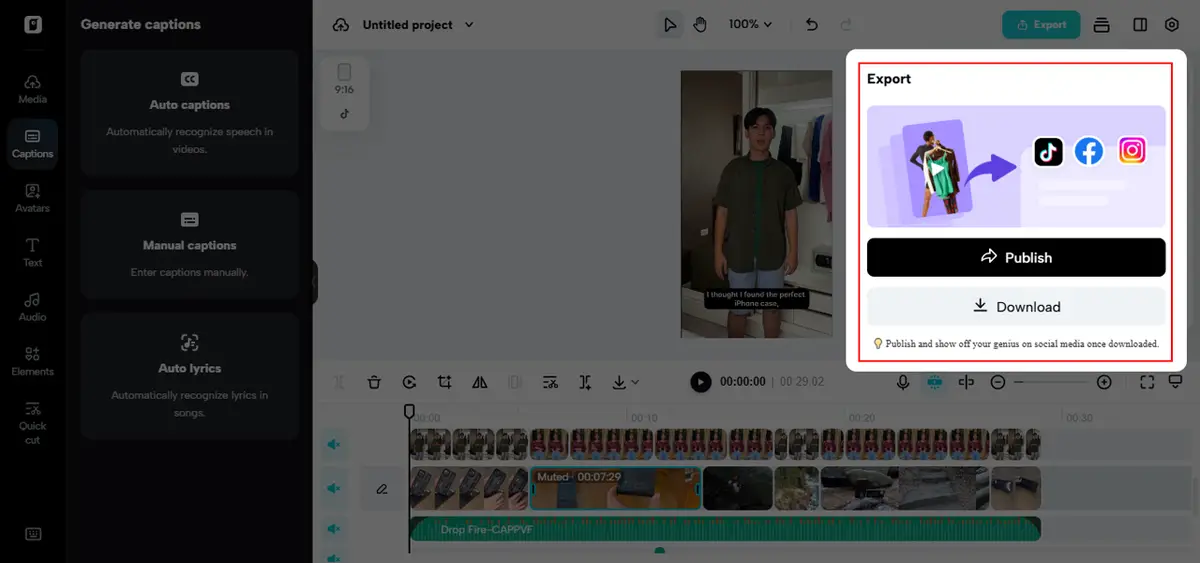The width and height of the screenshot is (1200, 563).
Task: Click the CapCut logo at top left
Action: 33,24
